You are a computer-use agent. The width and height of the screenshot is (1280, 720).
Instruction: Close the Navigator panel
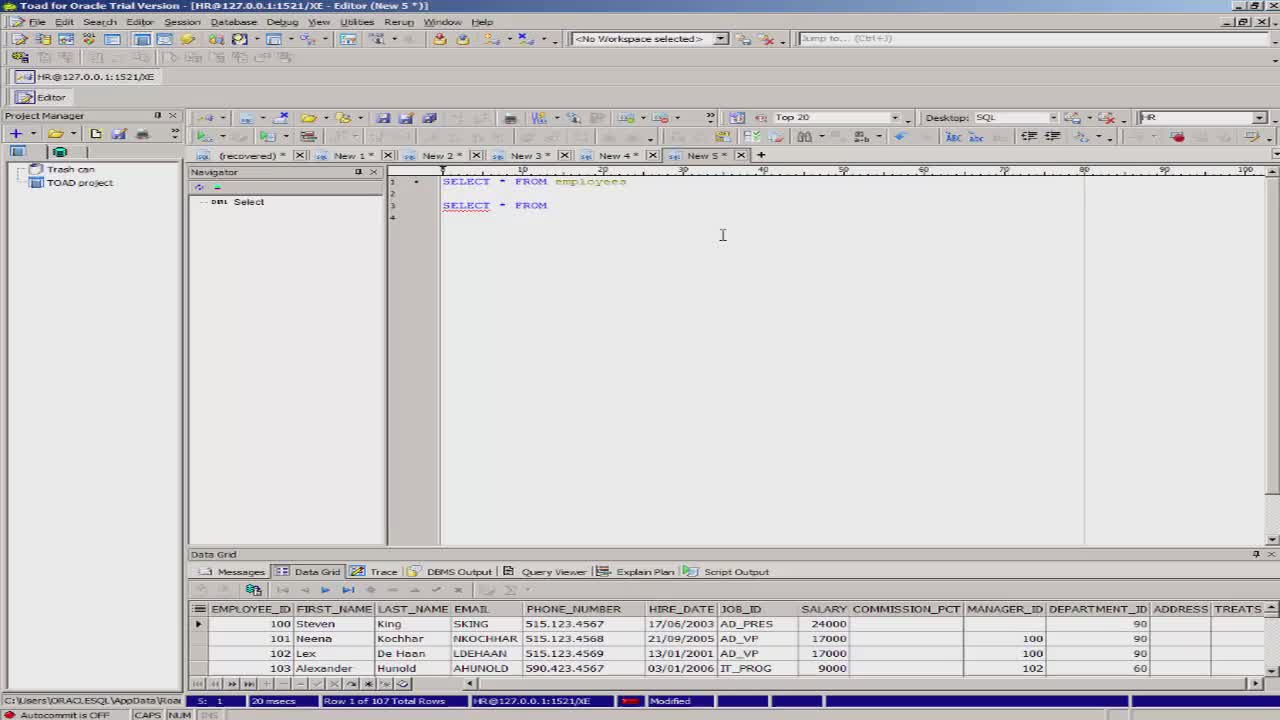[374, 172]
